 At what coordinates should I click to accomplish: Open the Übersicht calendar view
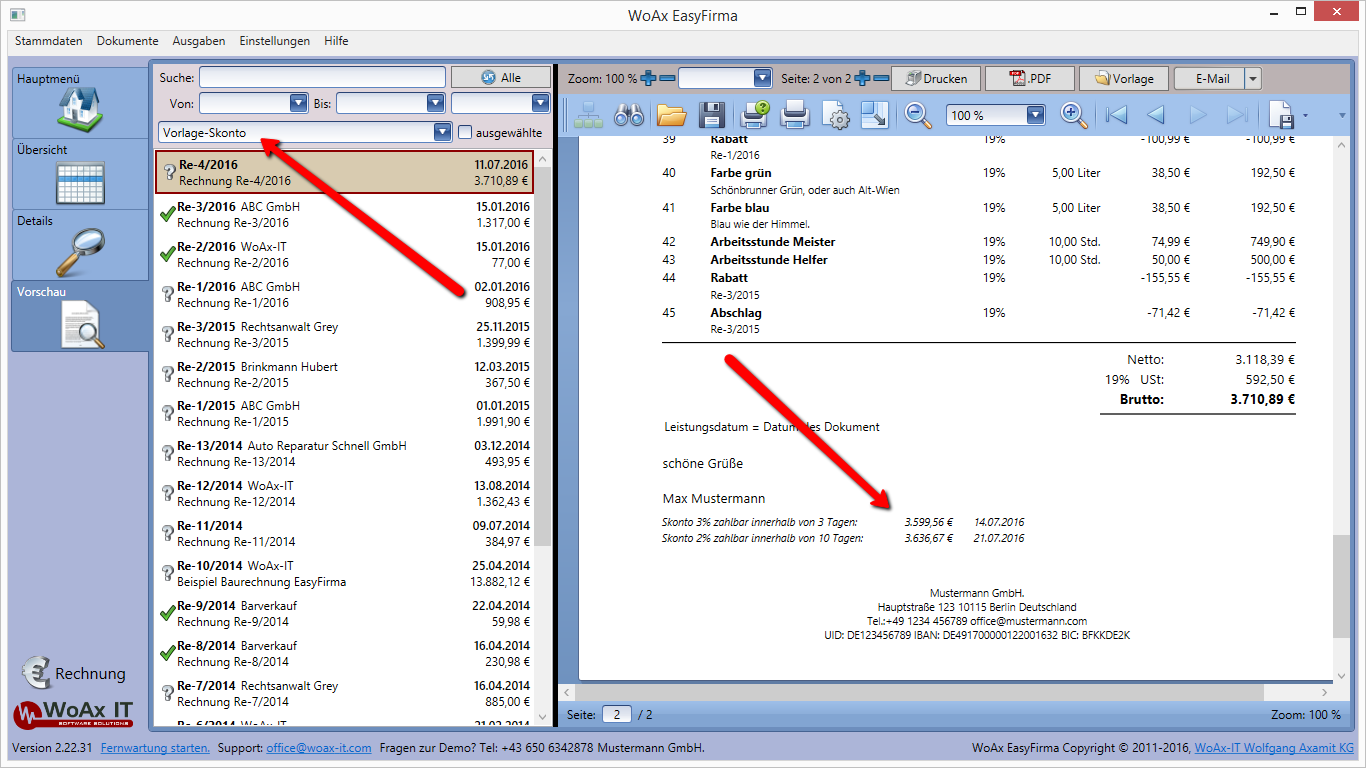pyautogui.click(x=78, y=183)
